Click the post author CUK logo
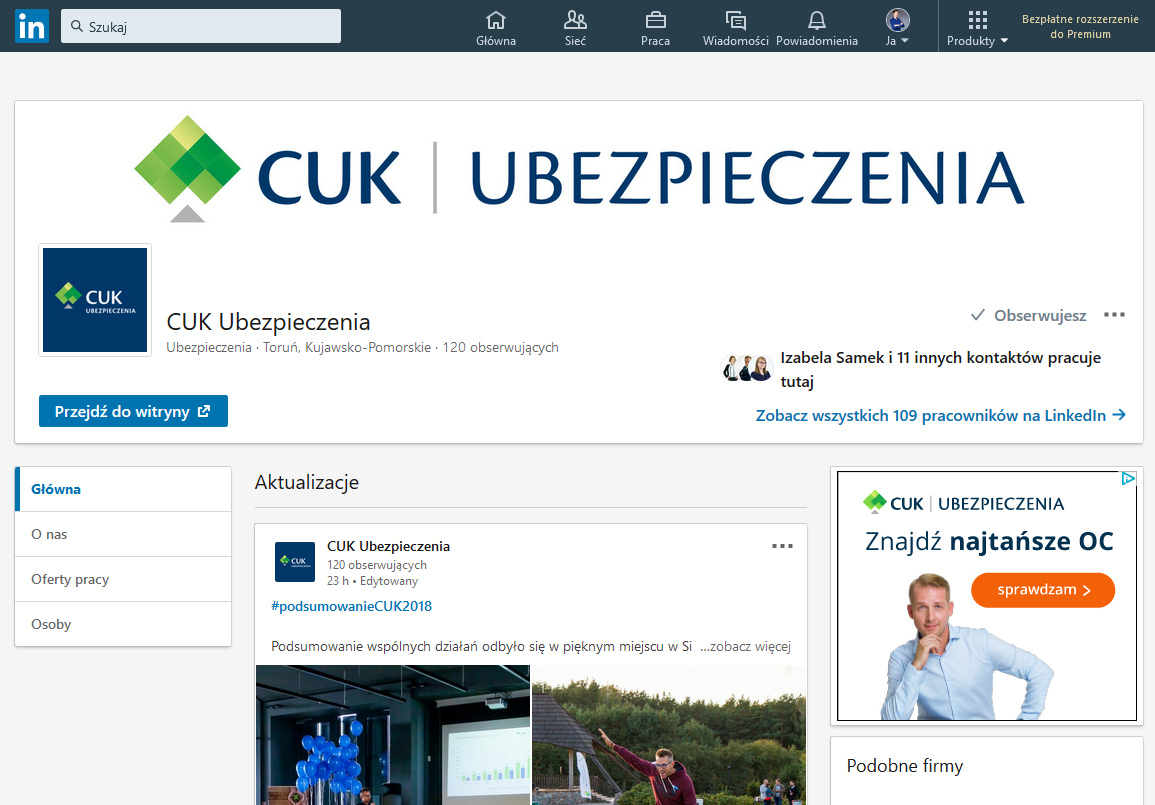The width and height of the screenshot is (1155, 805). pyautogui.click(x=295, y=561)
